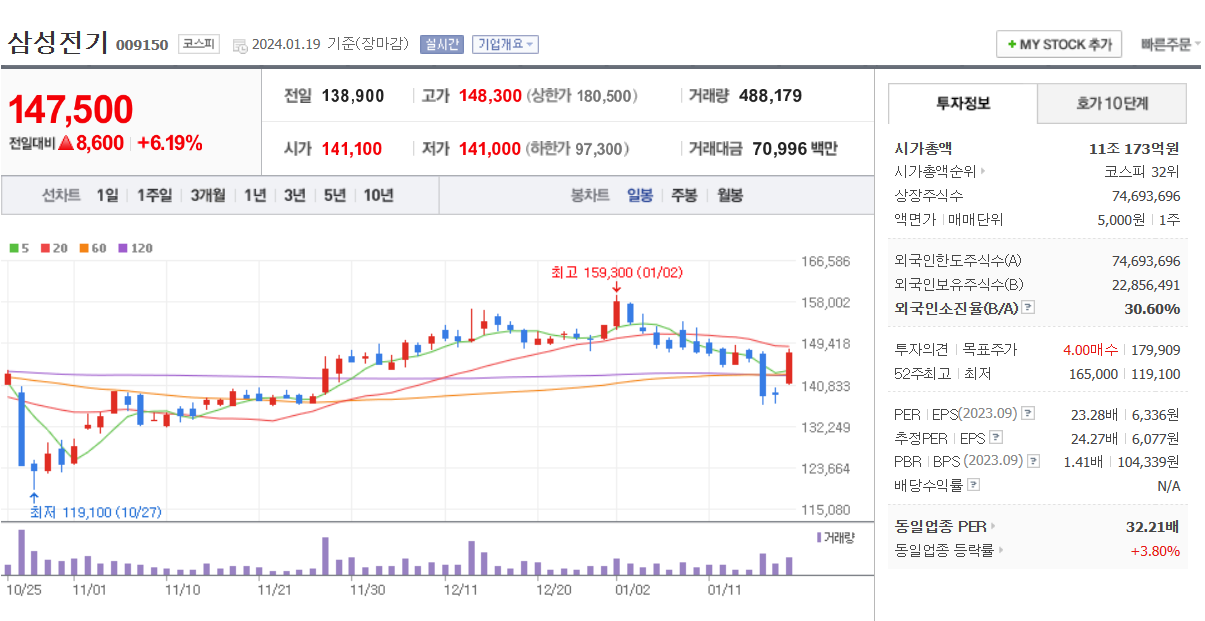Click the 외국인보유주식수 value 22,856,491
This screenshot has height=621, width=1205.
coord(1146,285)
